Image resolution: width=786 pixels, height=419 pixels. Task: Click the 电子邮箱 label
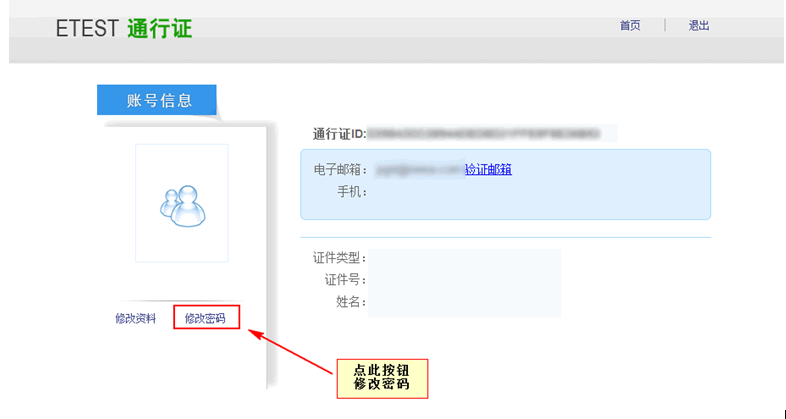point(341,170)
